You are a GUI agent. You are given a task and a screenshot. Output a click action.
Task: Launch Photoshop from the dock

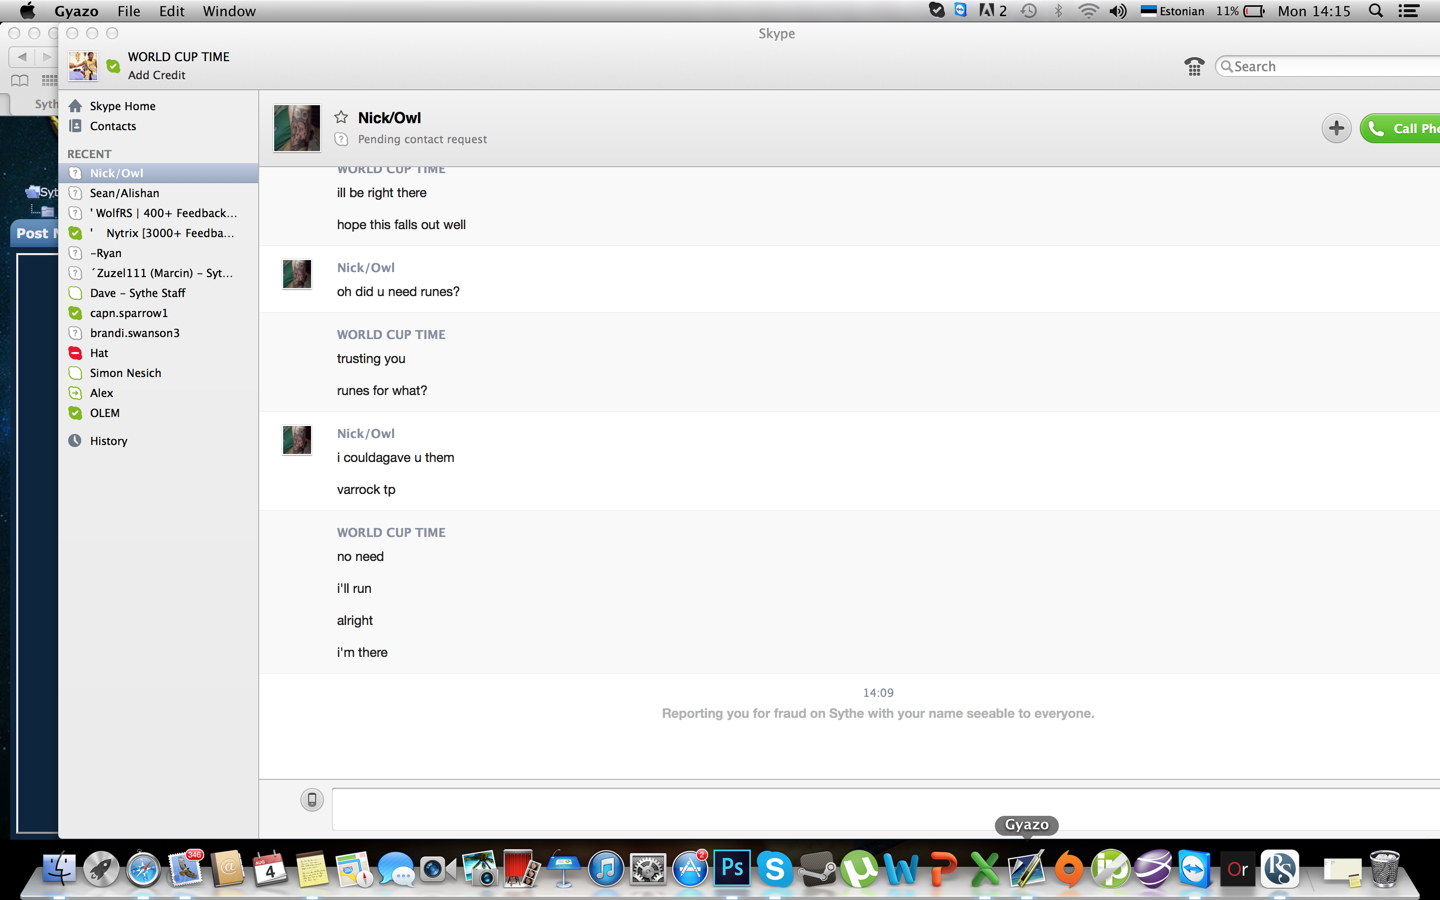coord(732,869)
